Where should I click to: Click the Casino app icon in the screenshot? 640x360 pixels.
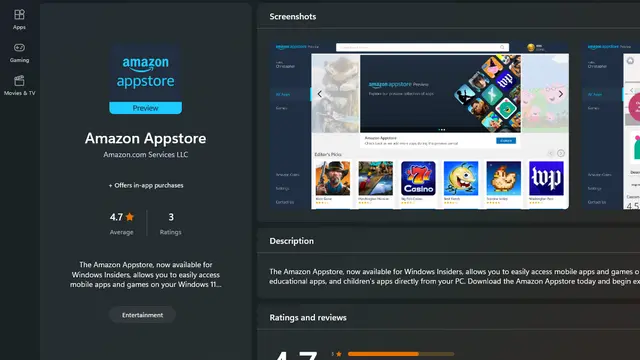tap(418, 178)
